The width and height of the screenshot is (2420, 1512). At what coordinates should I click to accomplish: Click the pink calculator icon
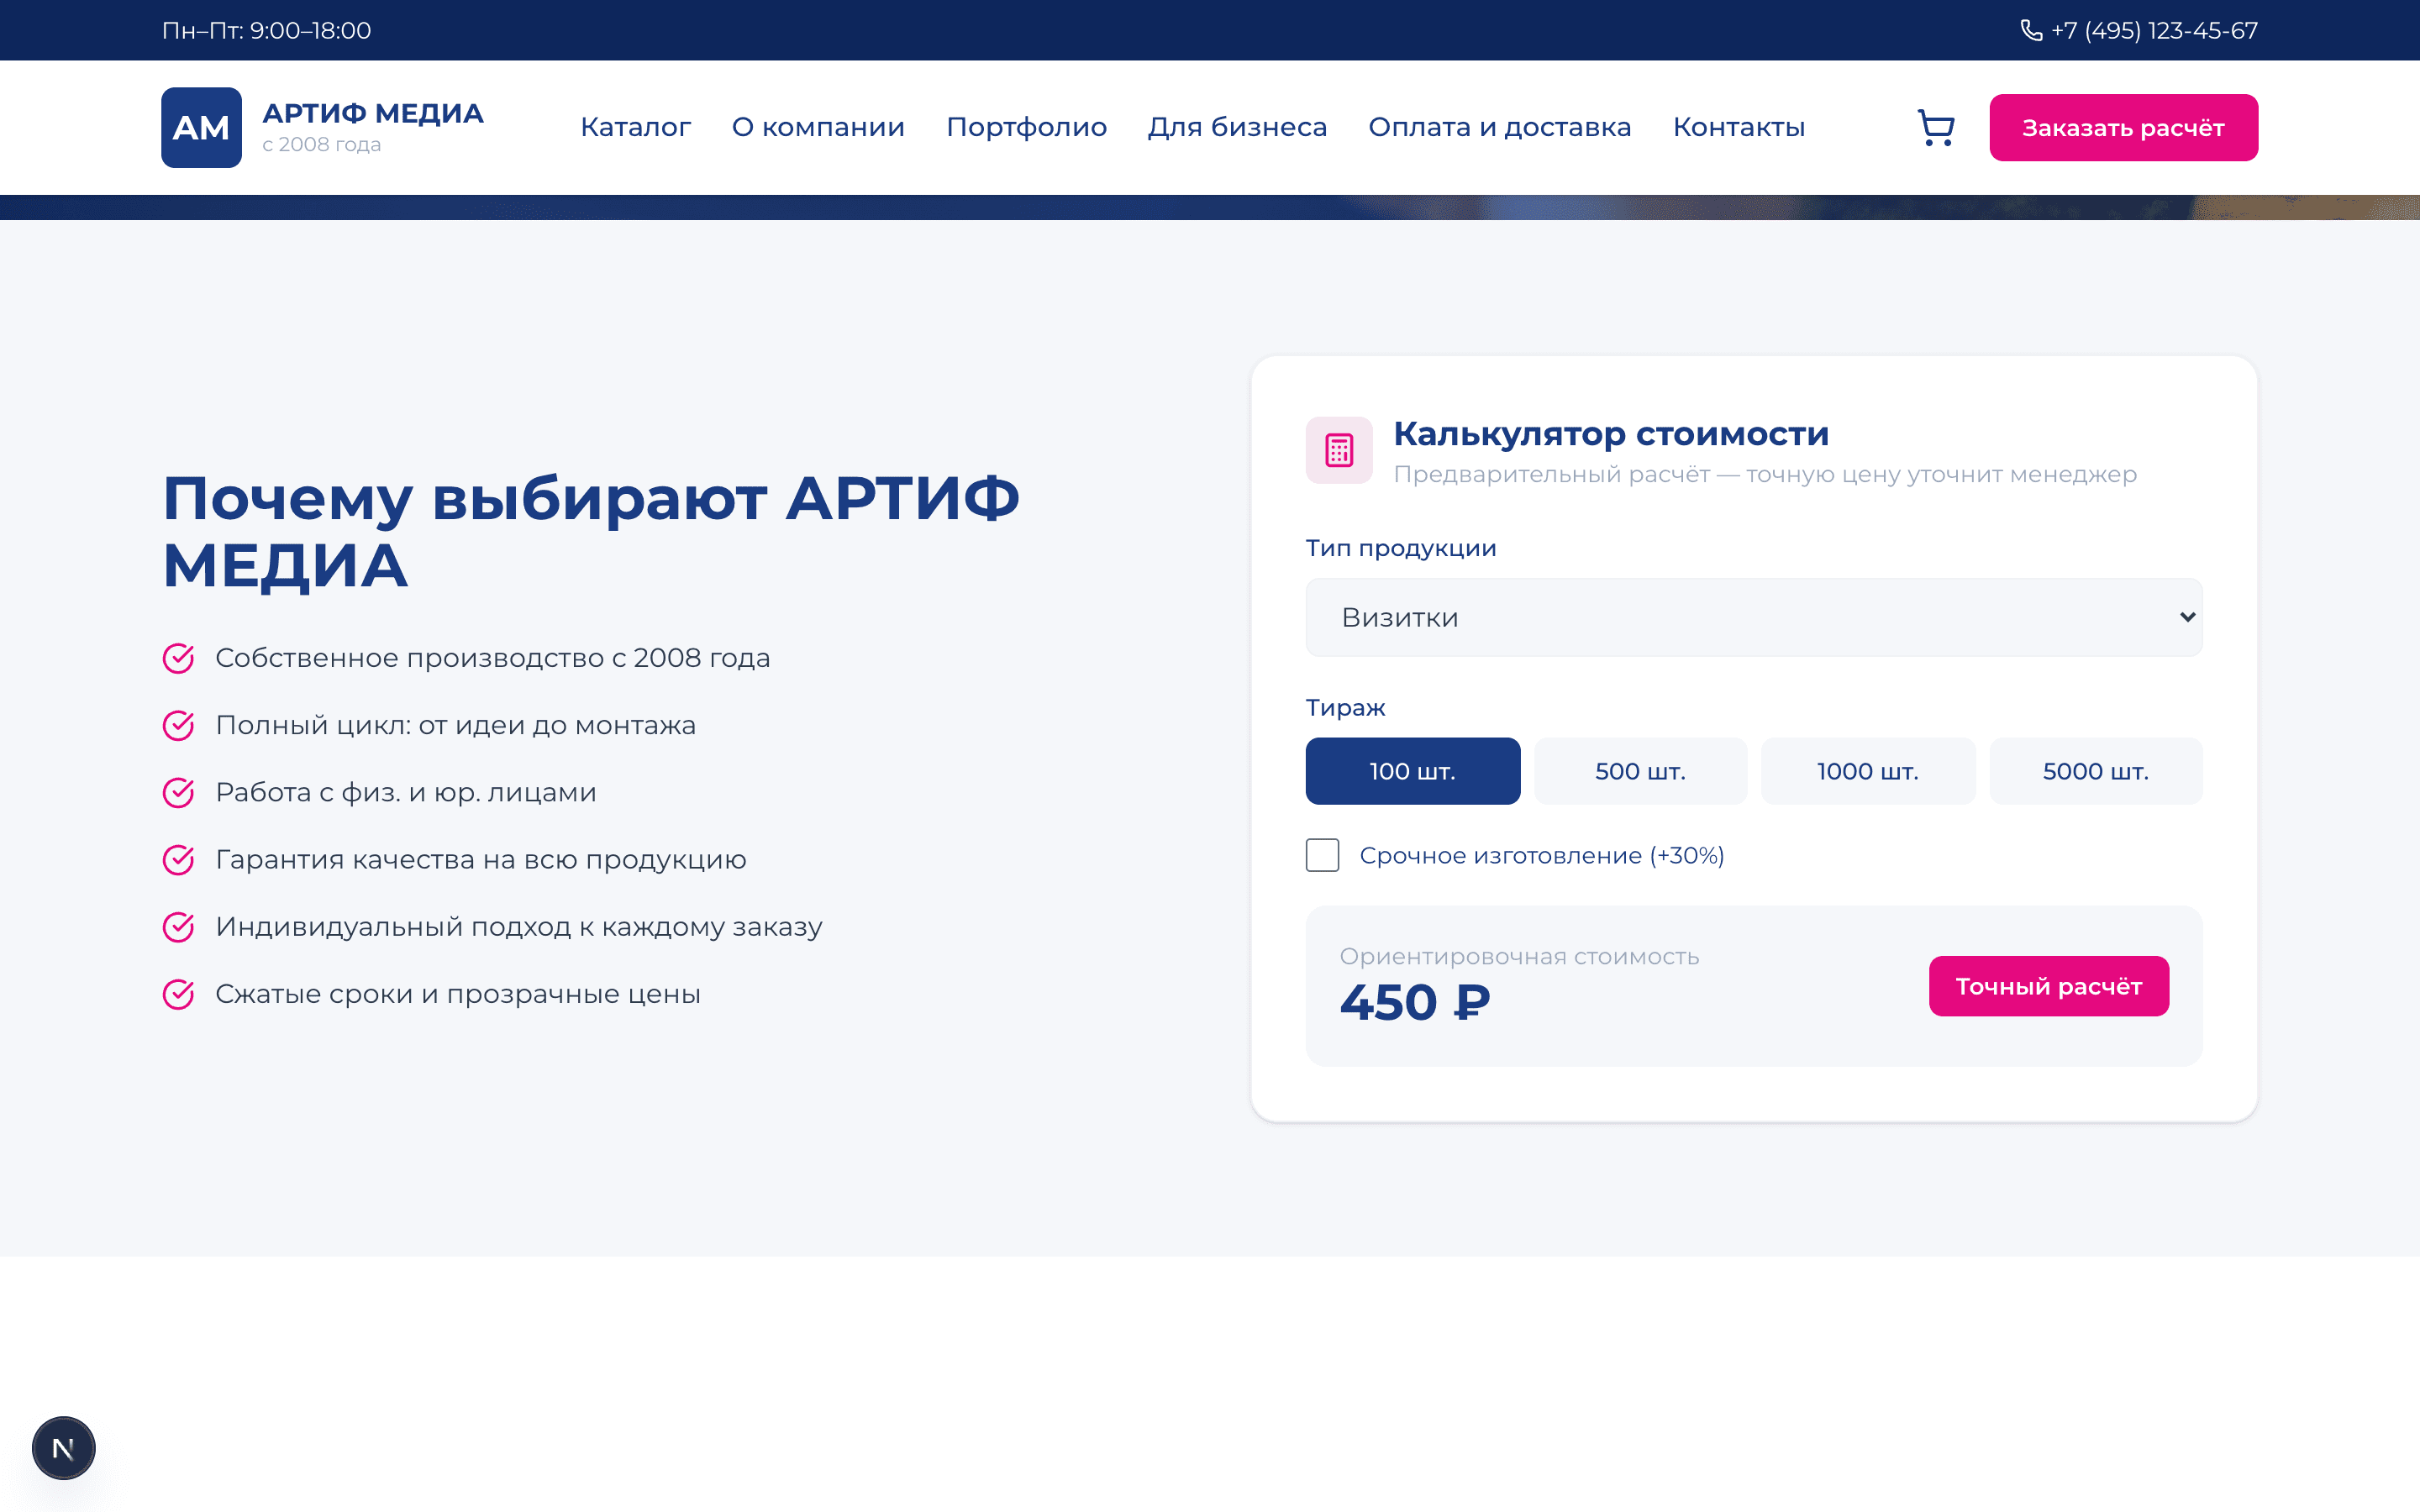(x=1339, y=450)
